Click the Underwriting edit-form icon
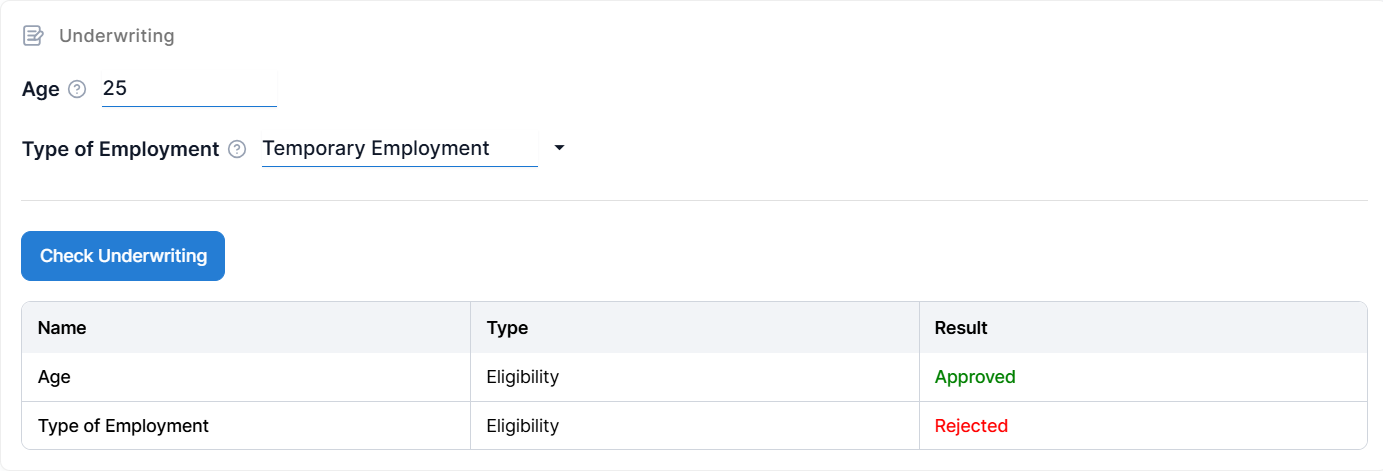This screenshot has height=471, width=1383. (33, 36)
